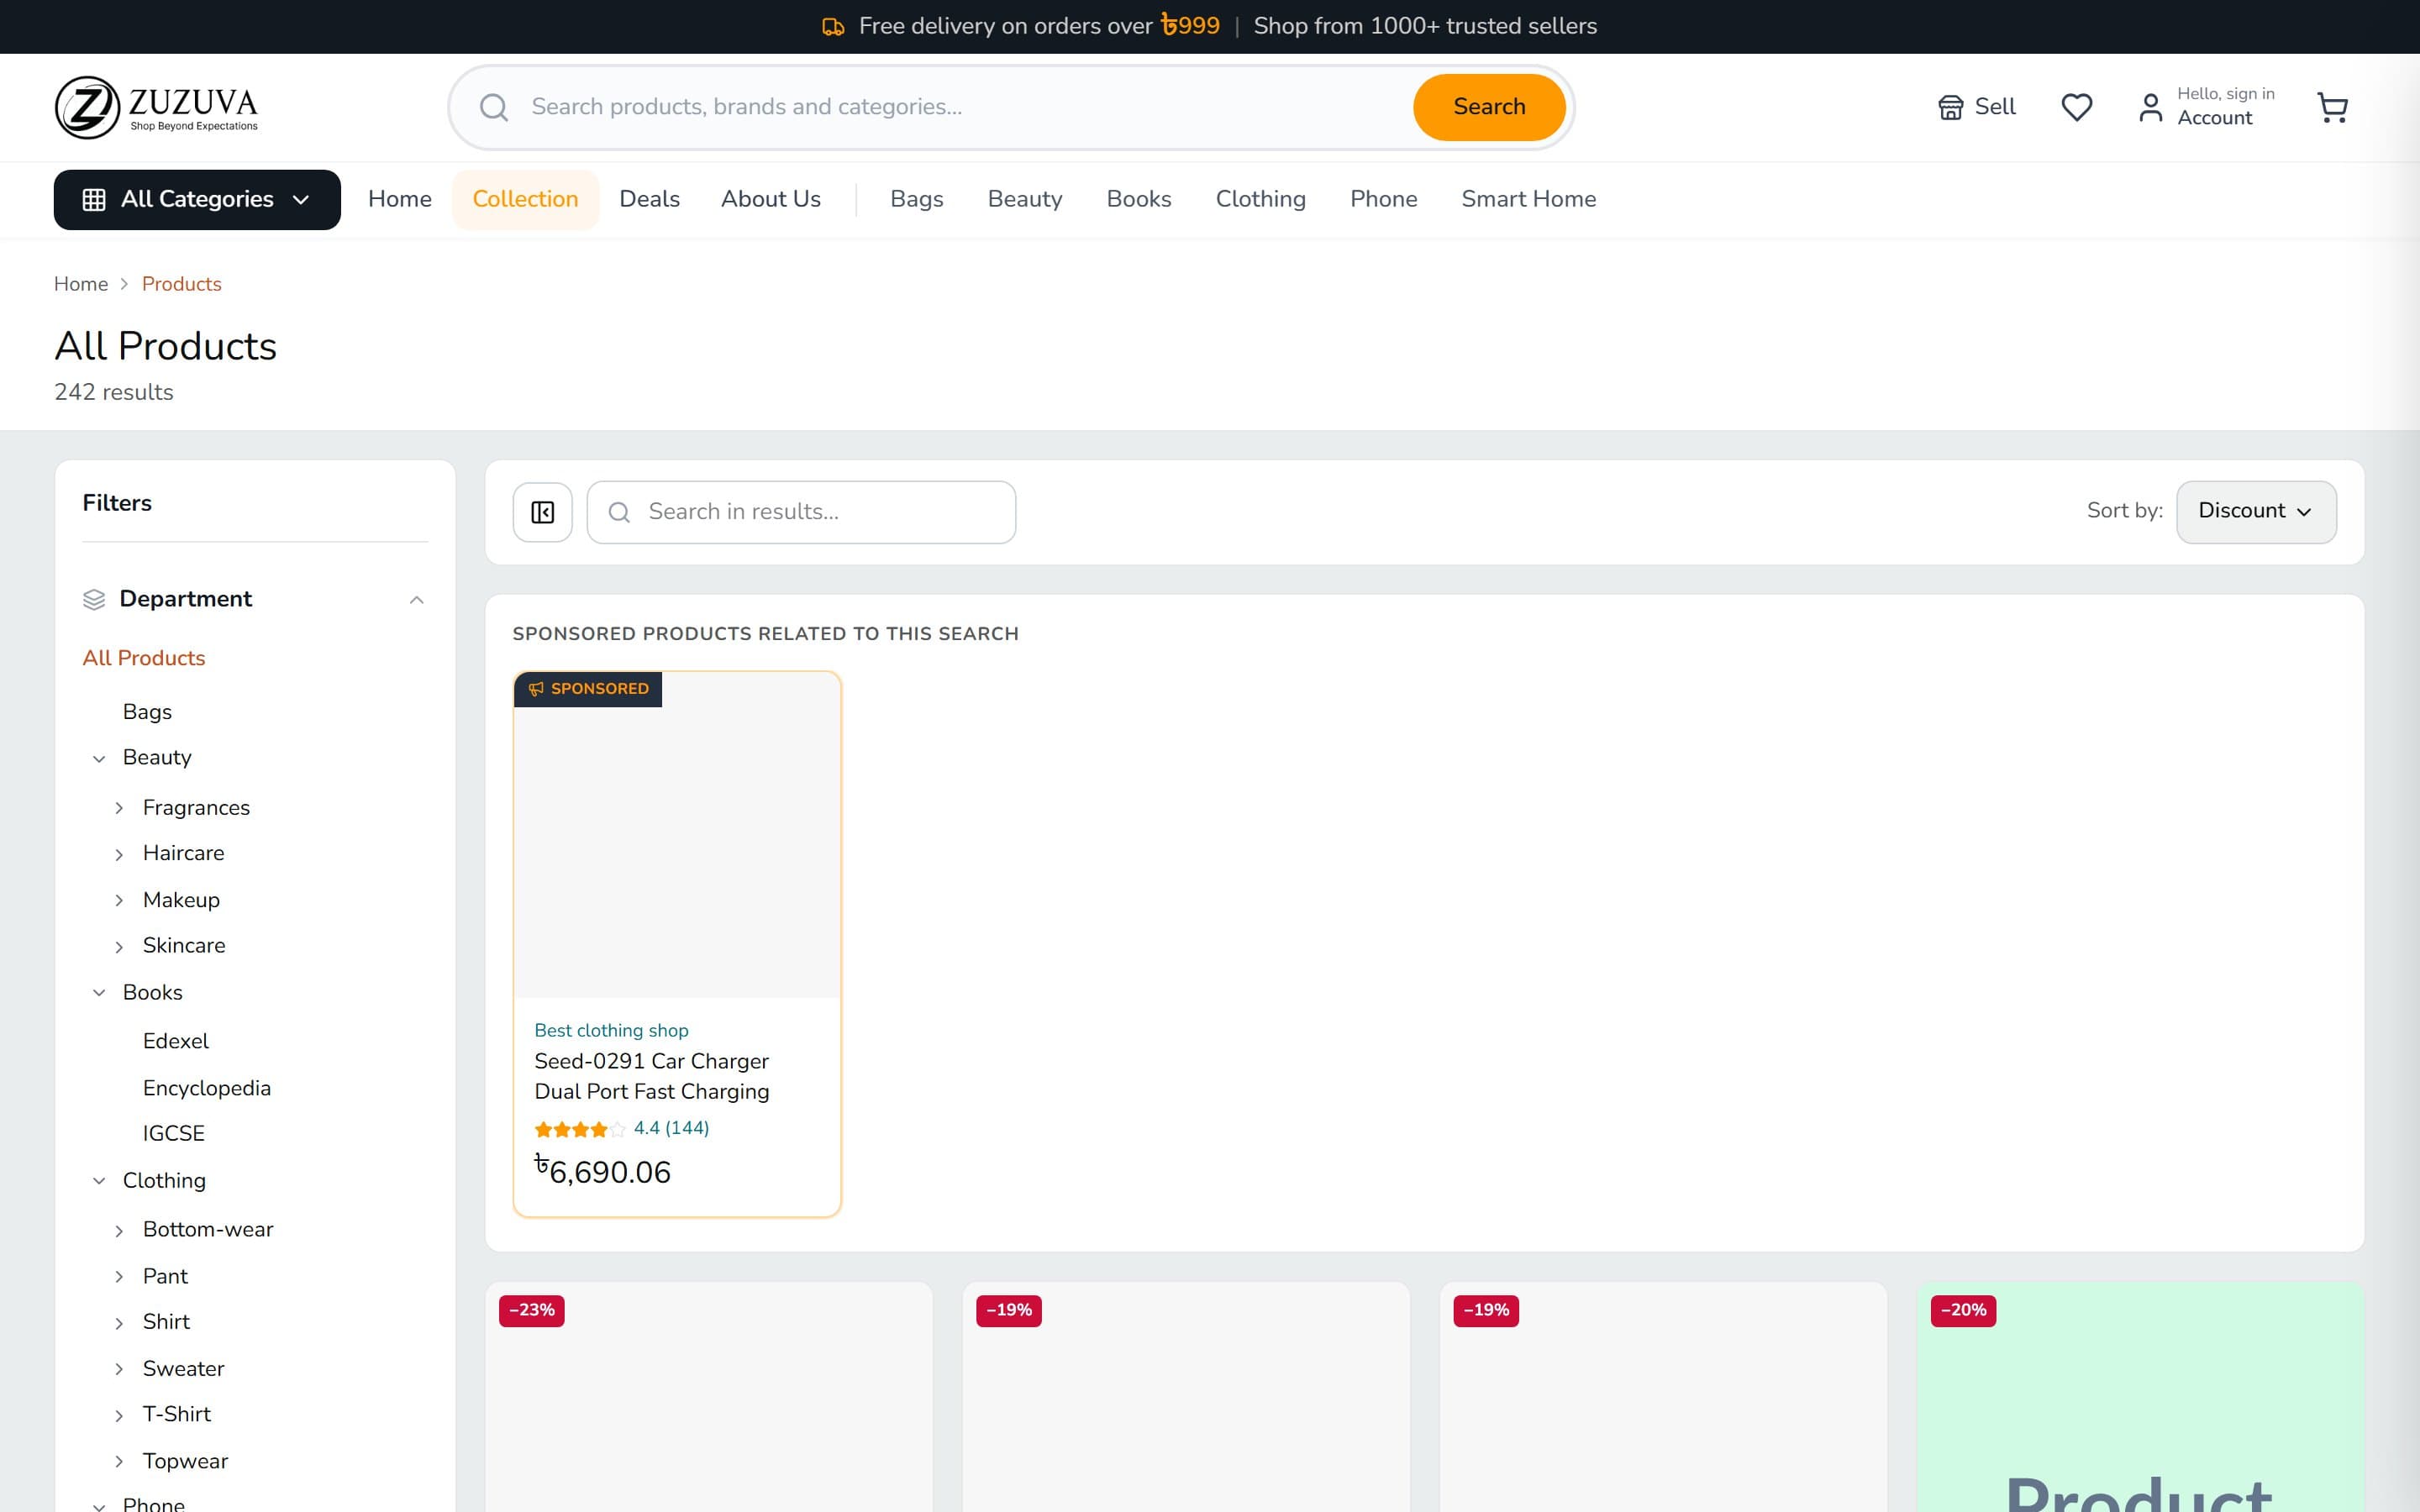Collapse the Beauty category tree
This screenshot has width=2420, height=1512.
99,759
